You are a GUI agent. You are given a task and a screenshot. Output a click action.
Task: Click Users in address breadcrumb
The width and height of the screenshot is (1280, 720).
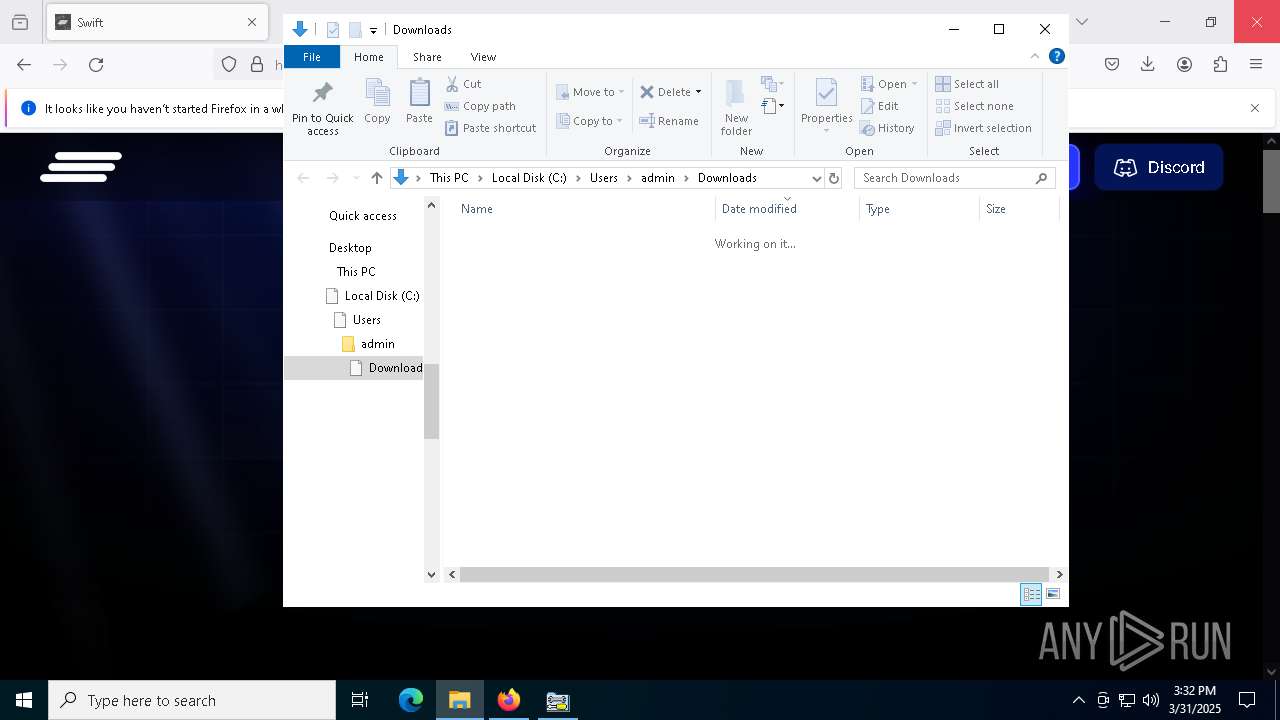pos(604,178)
